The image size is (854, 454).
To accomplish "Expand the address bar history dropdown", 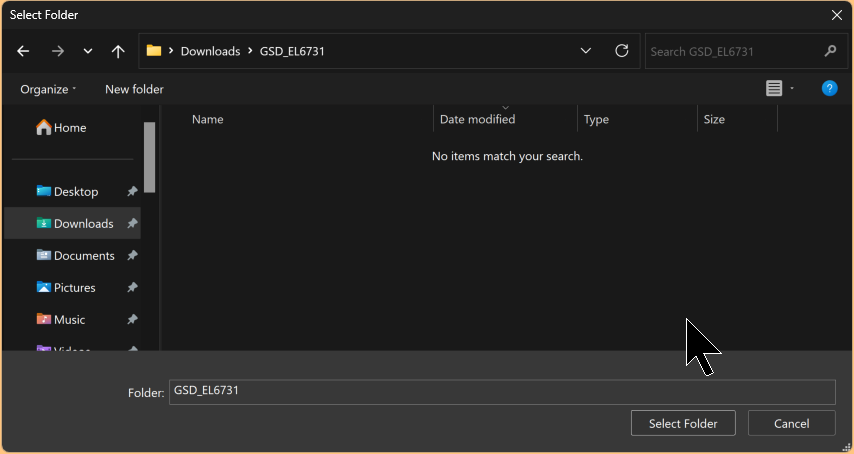I will (x=585, y=51).
